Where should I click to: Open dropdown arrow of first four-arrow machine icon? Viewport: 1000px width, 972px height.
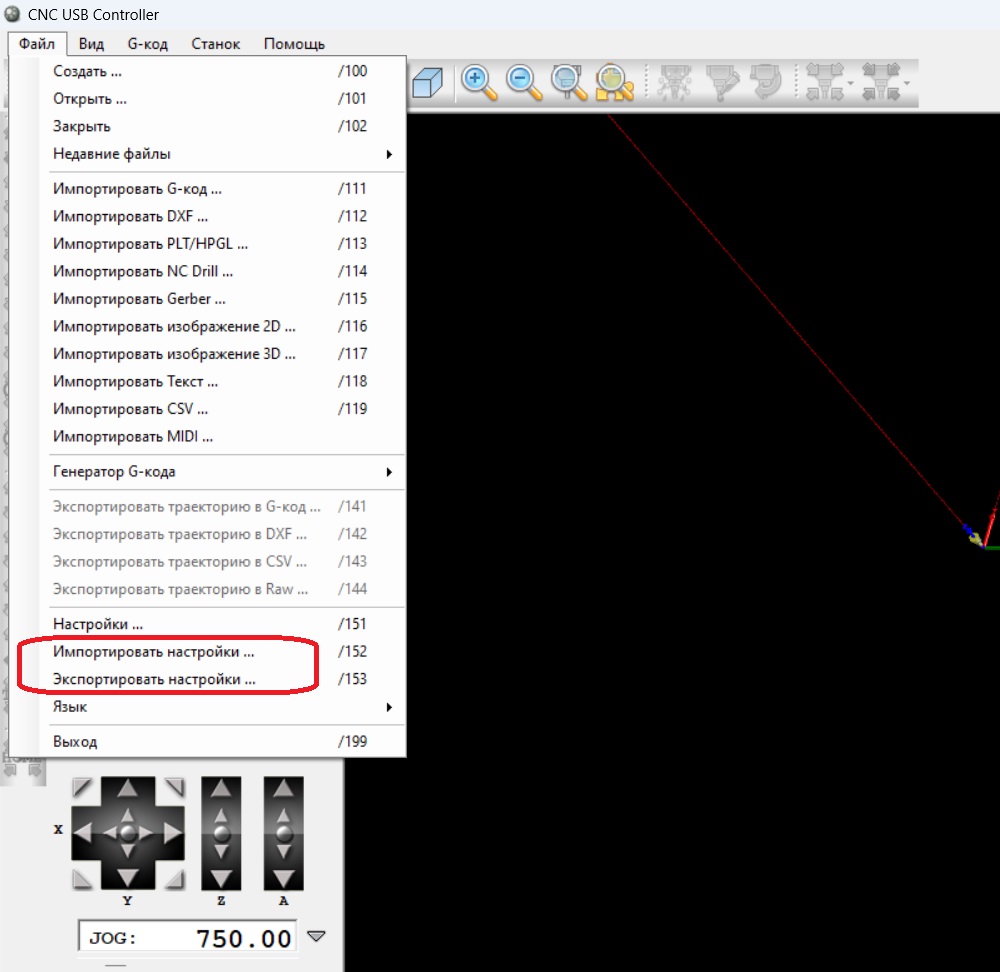tap(851, 84)
